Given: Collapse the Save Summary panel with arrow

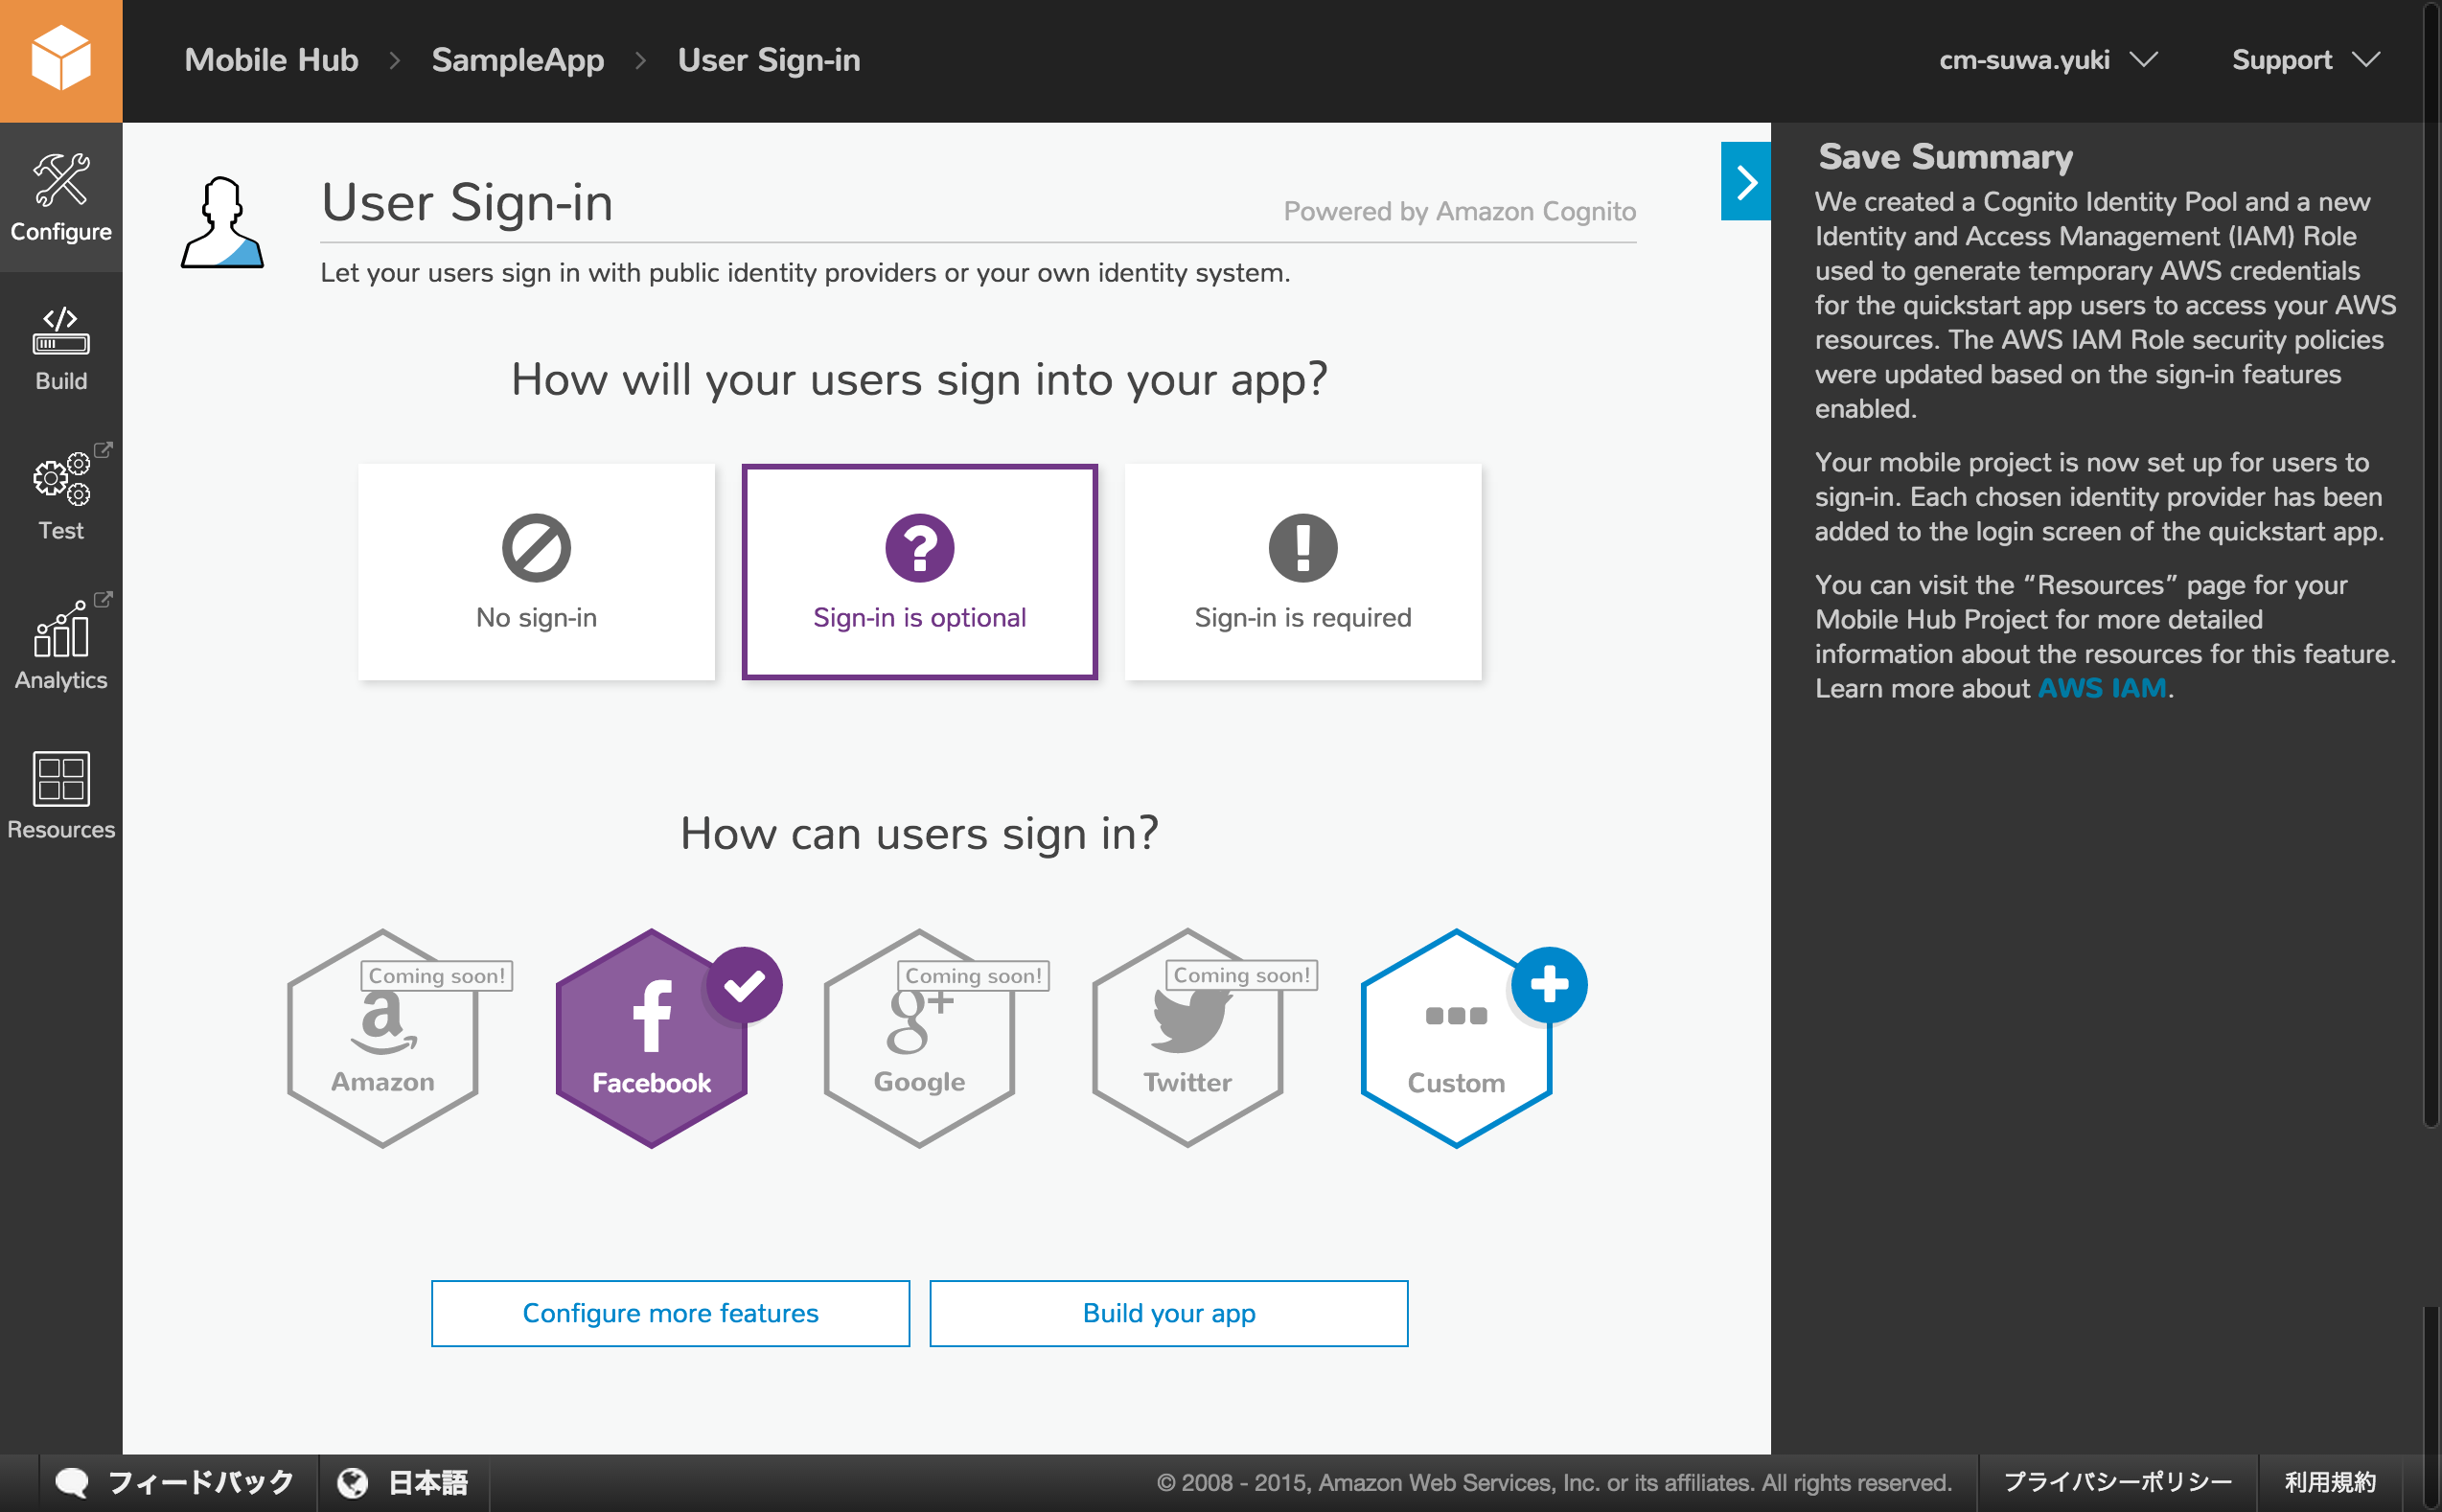Looking at the screenshot, I should coord(1745,181).
